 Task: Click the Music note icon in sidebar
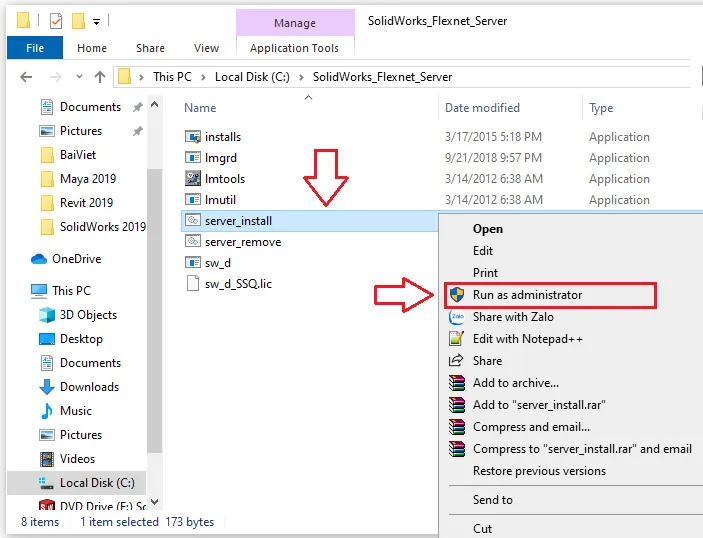point(47,411)
